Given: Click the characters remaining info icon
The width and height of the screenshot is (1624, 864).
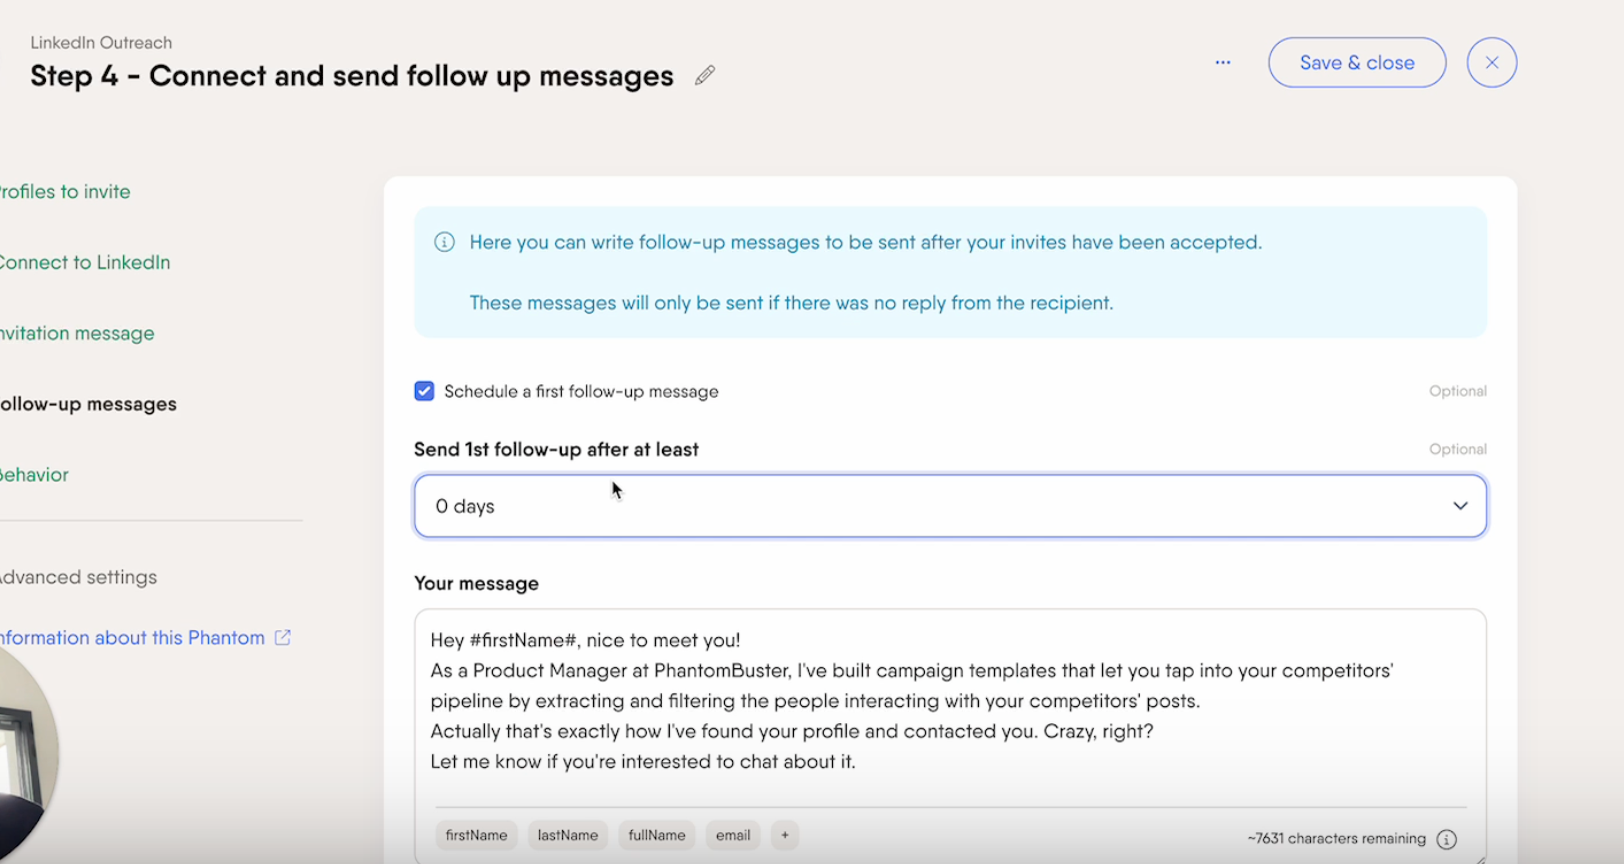Looking at the screenshot, I should tap(1446, 839).
